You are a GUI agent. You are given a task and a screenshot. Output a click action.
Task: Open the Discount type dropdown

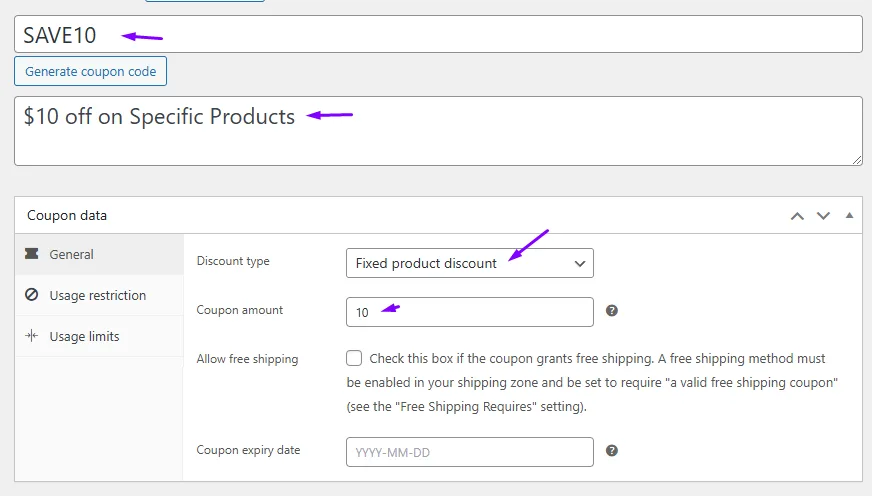[x=470, y=263]
